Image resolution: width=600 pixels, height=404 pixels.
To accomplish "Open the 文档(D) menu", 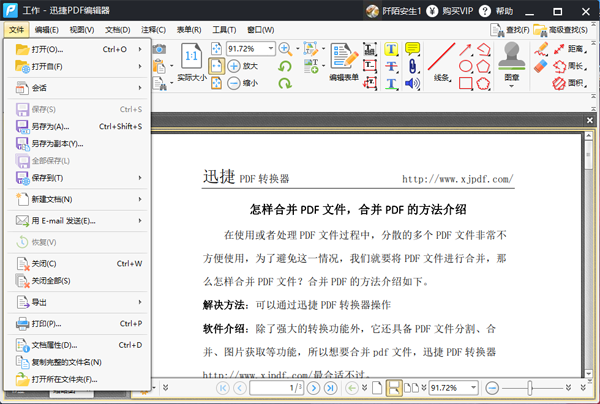I will pyautogui.click(x=118, y=30).
